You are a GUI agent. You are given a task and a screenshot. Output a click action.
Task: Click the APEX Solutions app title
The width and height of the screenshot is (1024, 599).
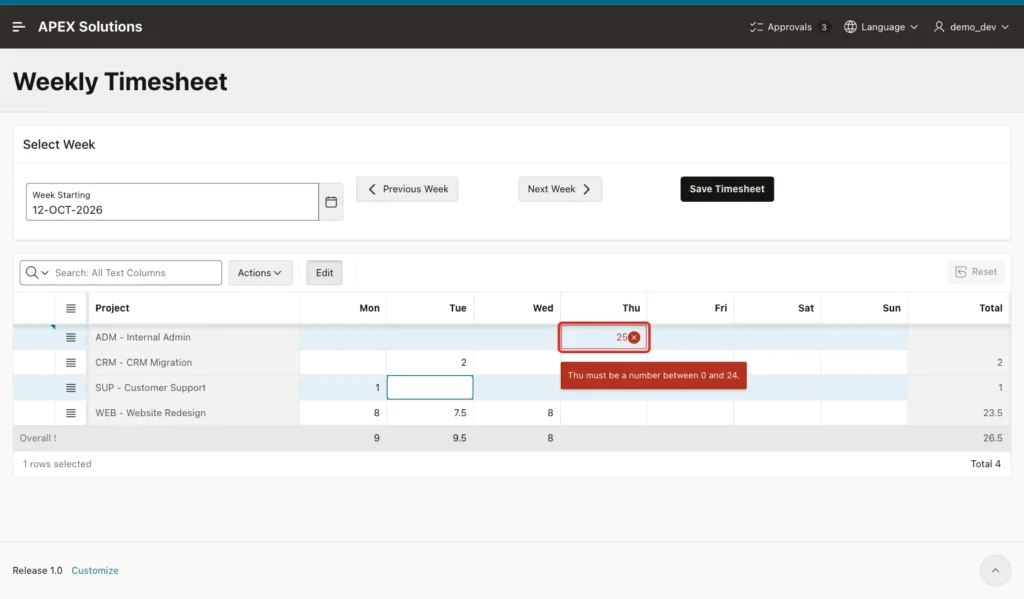click(90, 27)
